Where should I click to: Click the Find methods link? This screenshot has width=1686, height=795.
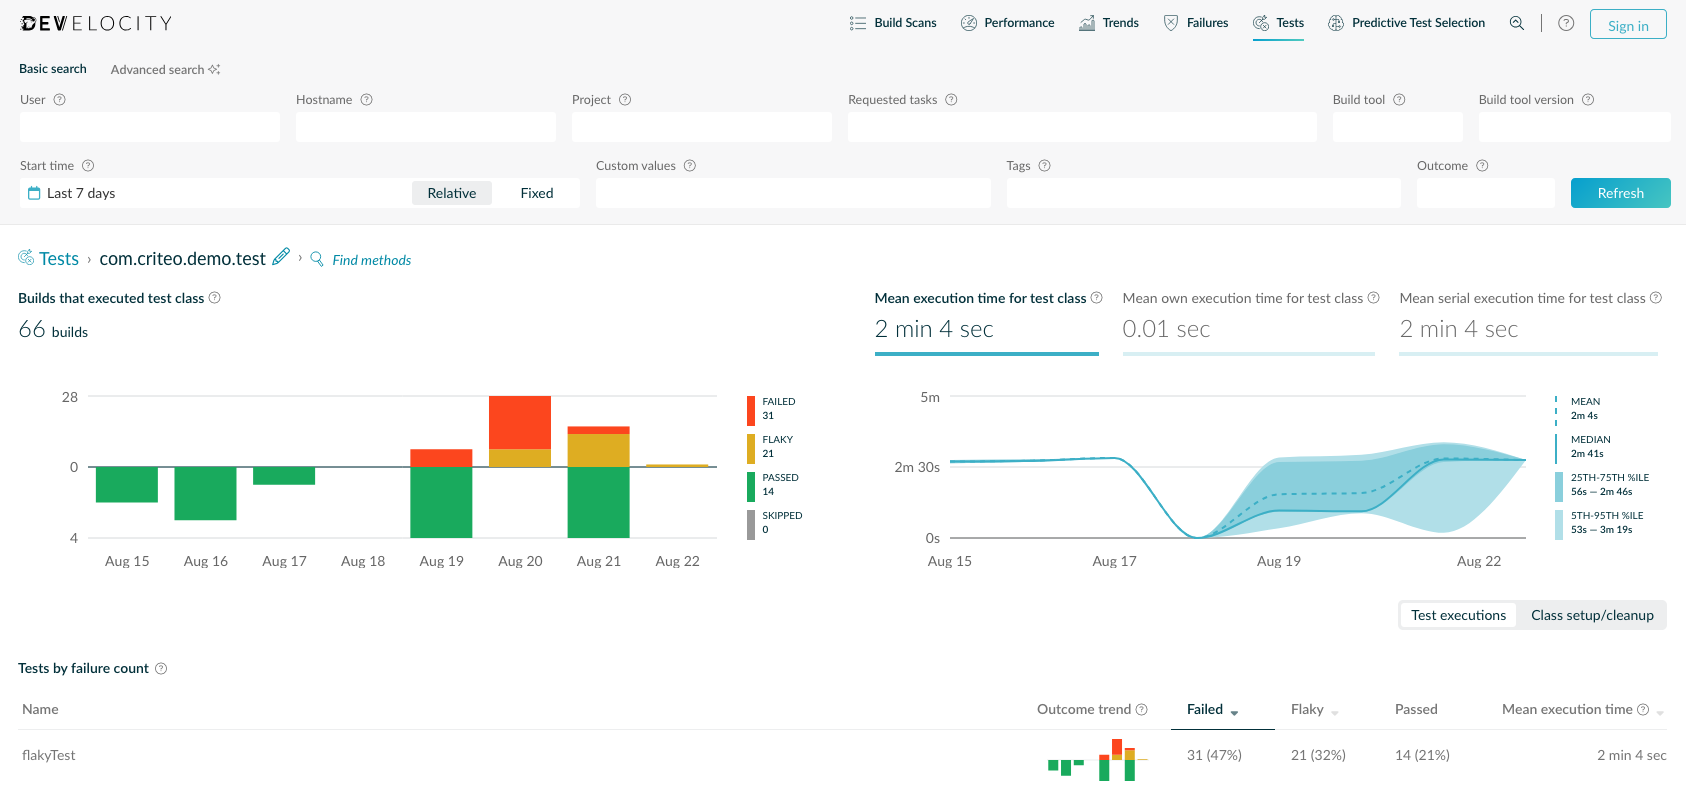(371, 260)
